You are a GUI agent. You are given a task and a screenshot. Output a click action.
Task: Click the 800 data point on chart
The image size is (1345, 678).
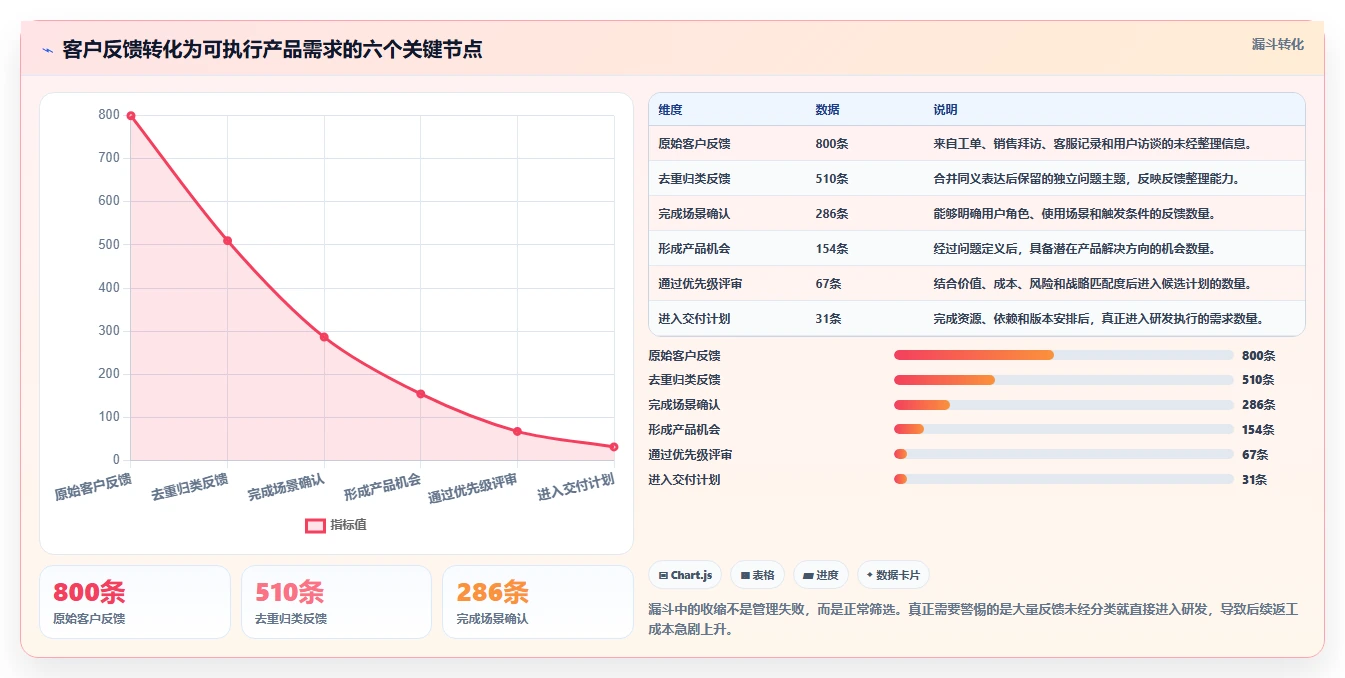pyautogui.click(x=131, y=116)
